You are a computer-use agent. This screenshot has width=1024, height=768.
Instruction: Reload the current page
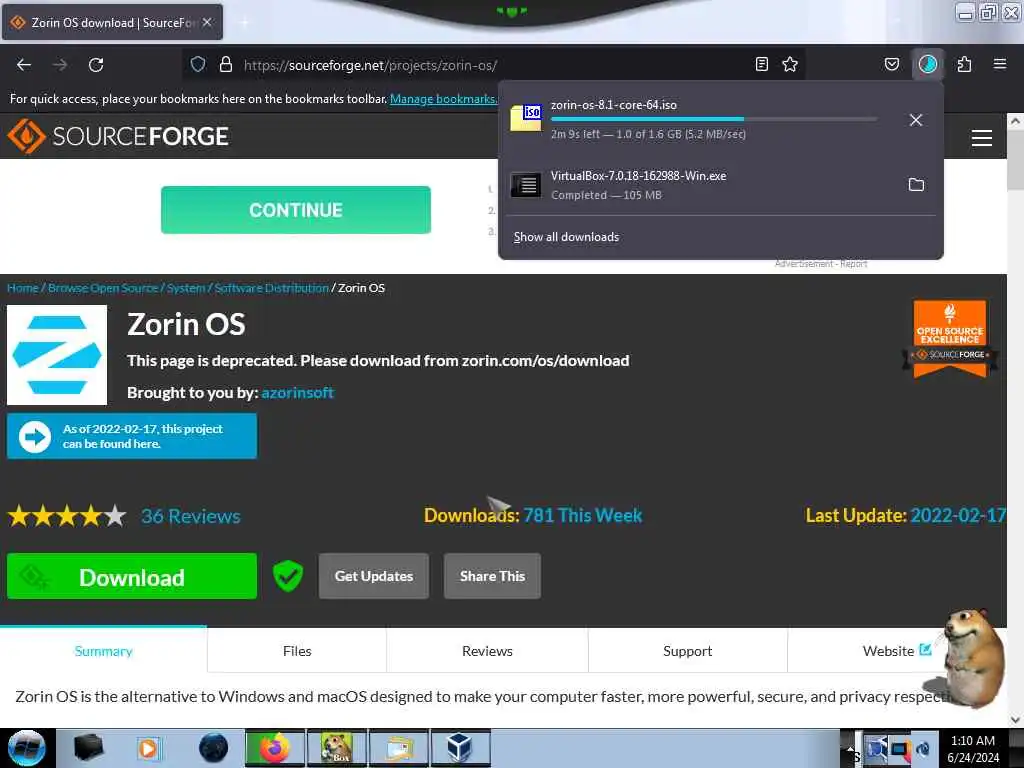pos(96,65)
